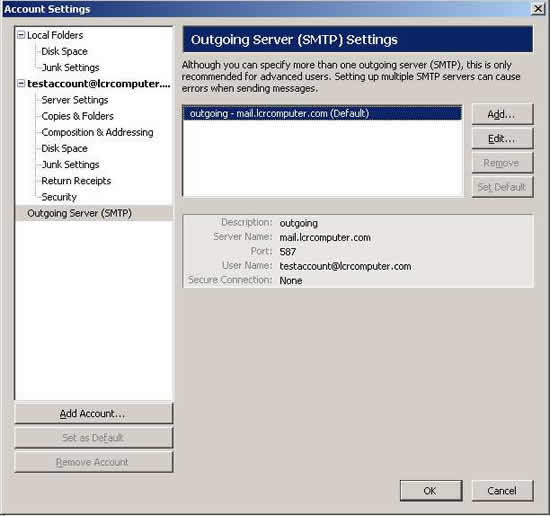Open Junk Settings under Local Folders
Screen dimensions: 550x516
(x=70, y=67)
